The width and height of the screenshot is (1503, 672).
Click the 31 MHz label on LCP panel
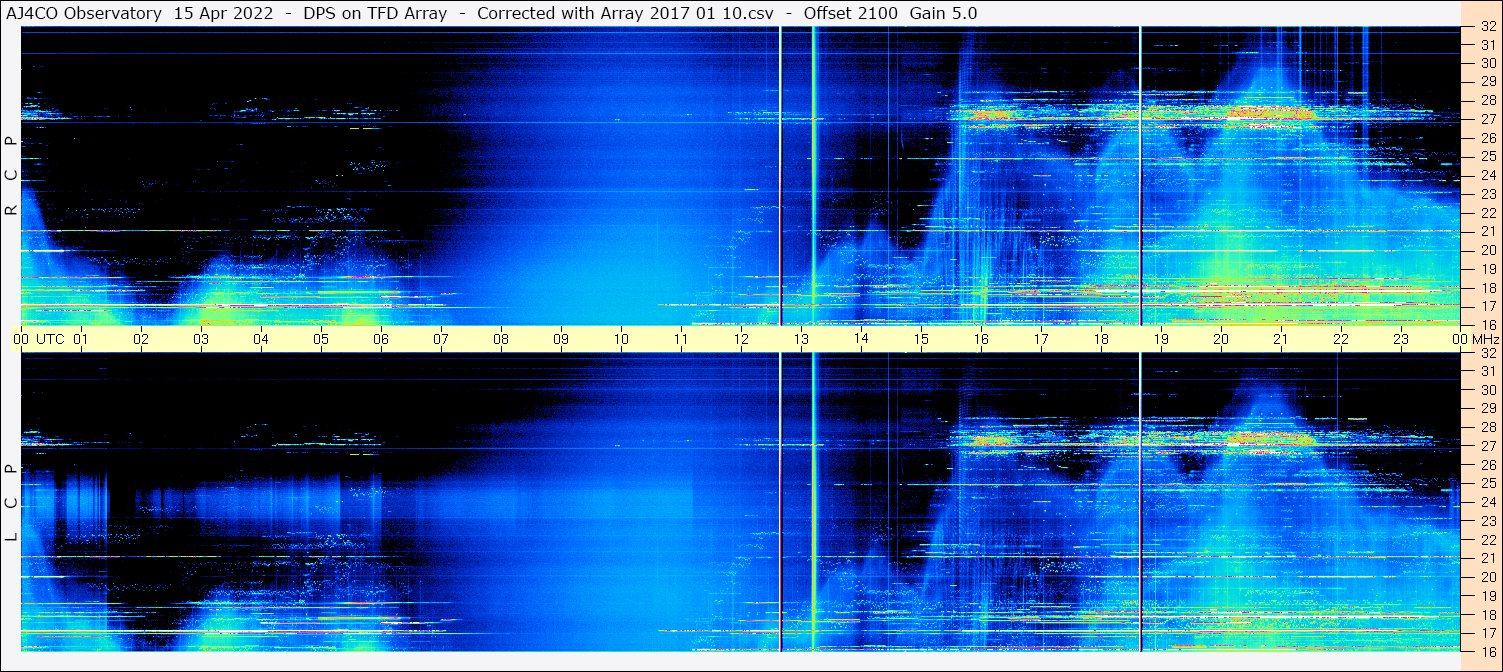click(1487, 371)
